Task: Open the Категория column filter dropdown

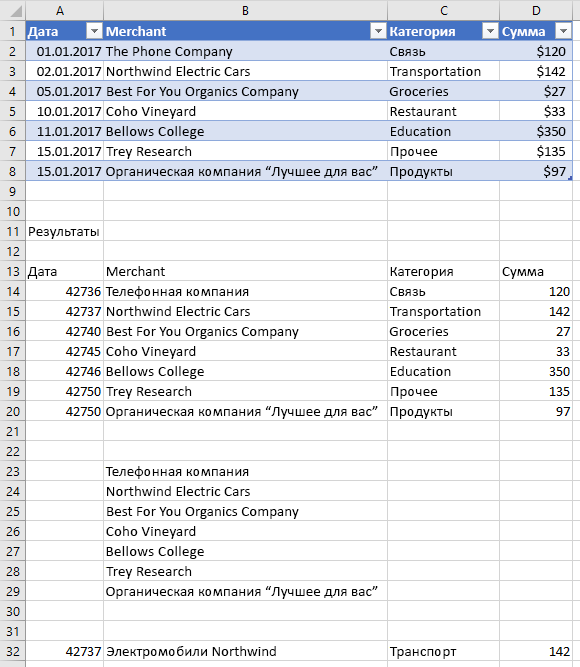Action: point(490,31)
